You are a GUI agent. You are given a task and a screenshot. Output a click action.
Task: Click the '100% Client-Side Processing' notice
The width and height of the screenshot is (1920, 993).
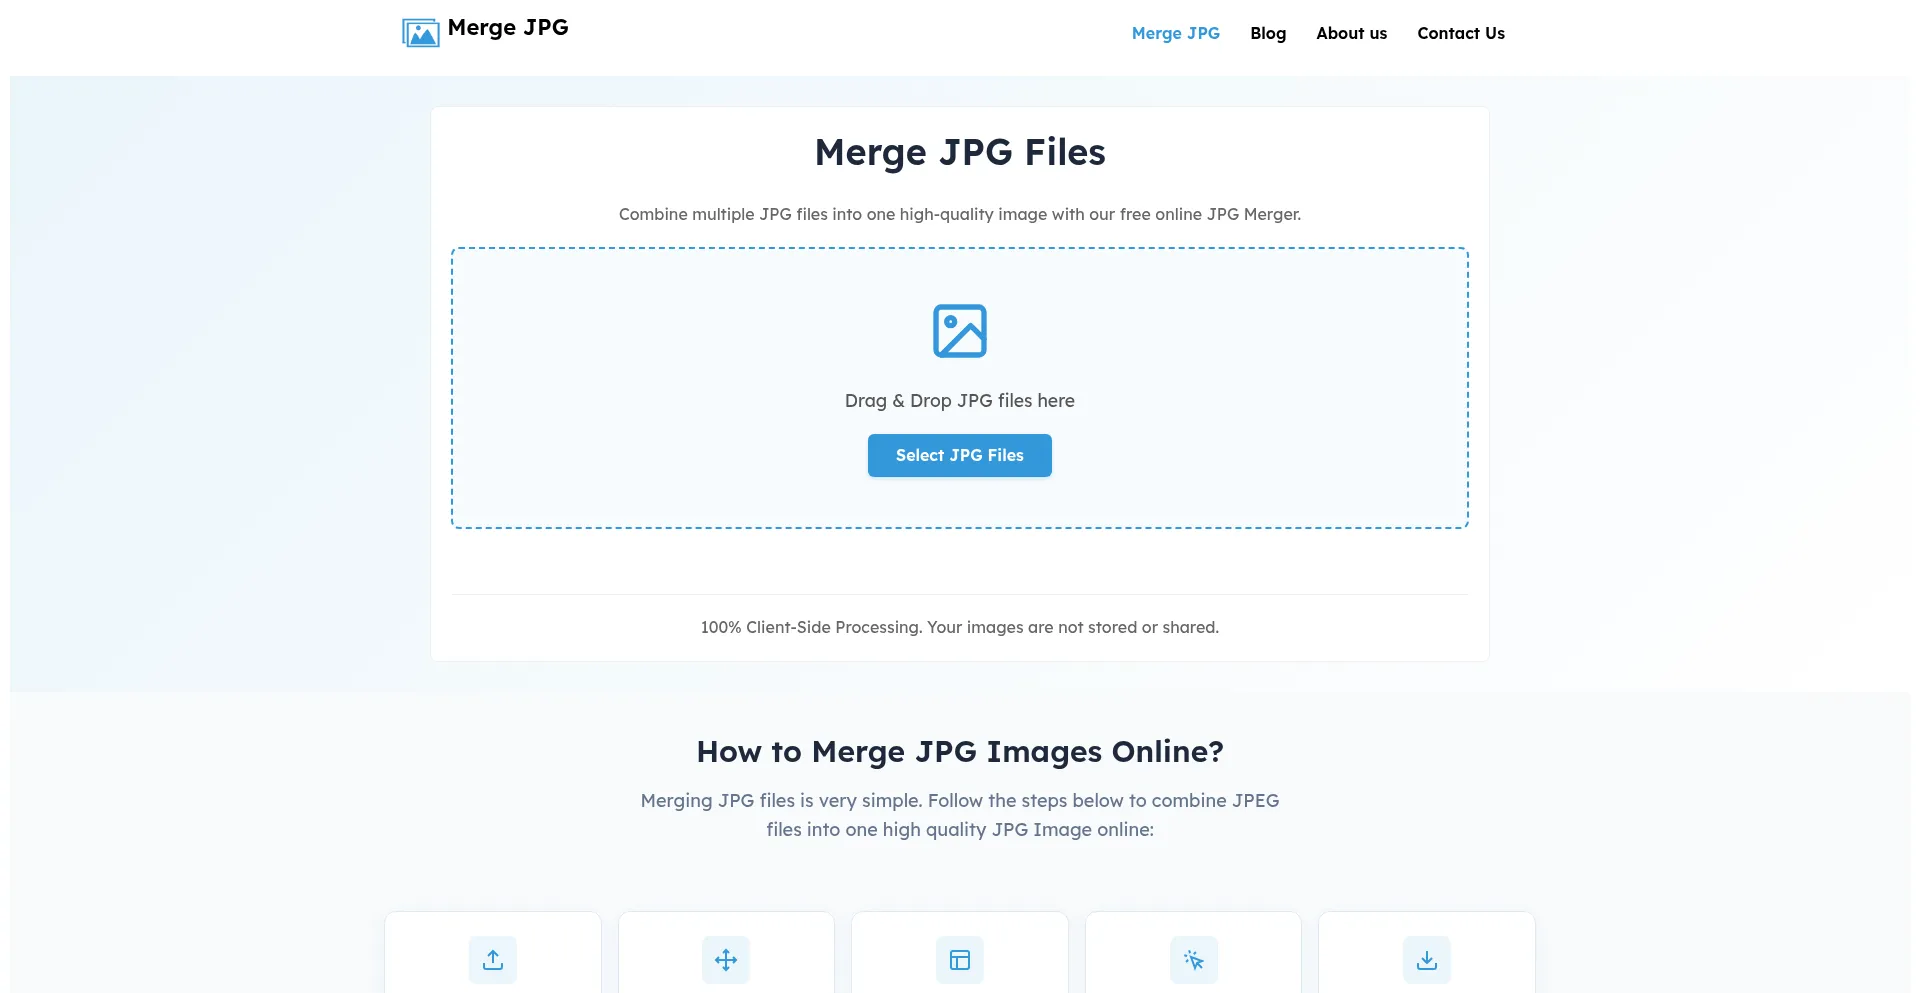tap(960, 627)
